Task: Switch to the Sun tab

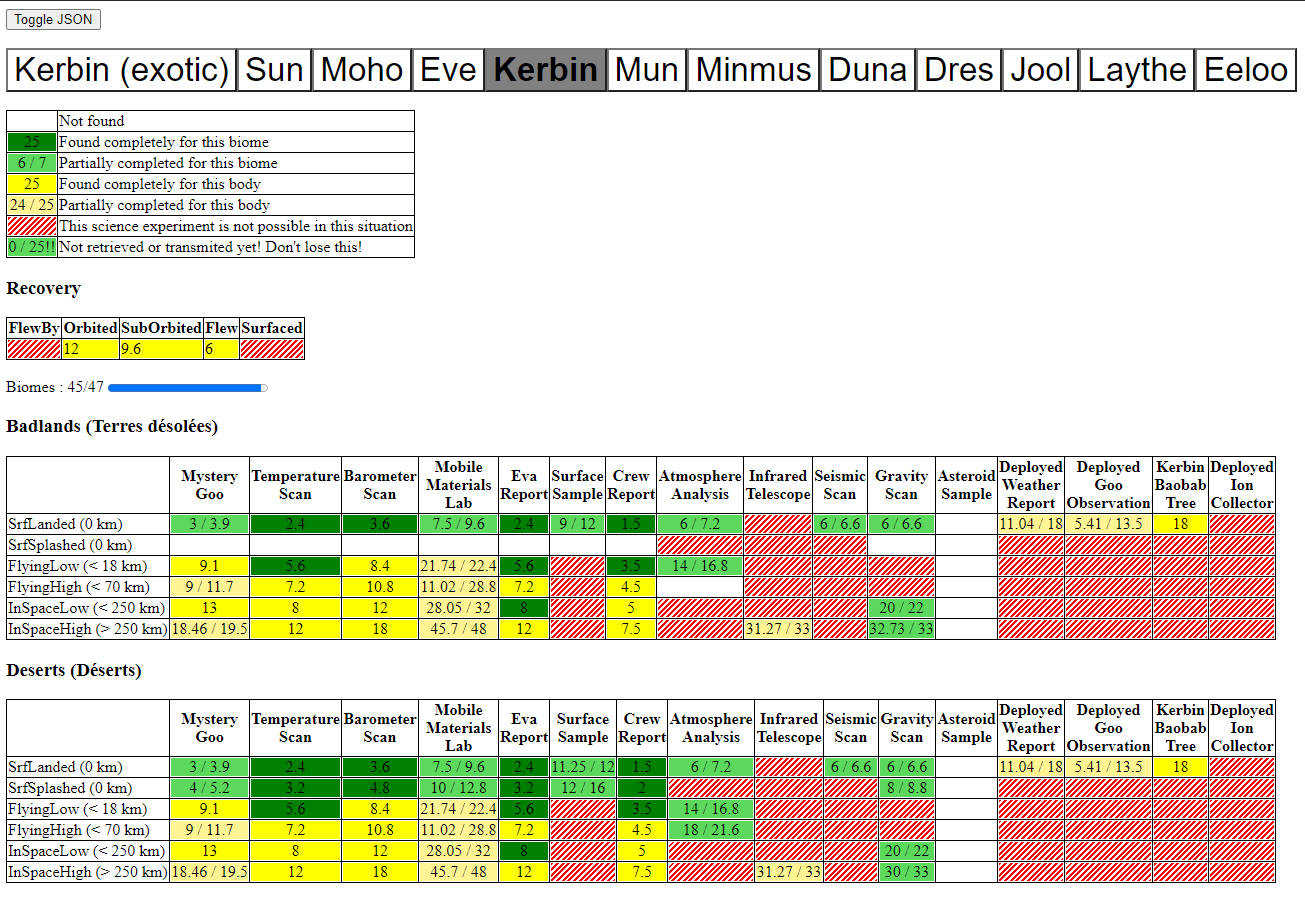Action: [x=275, y=70]
